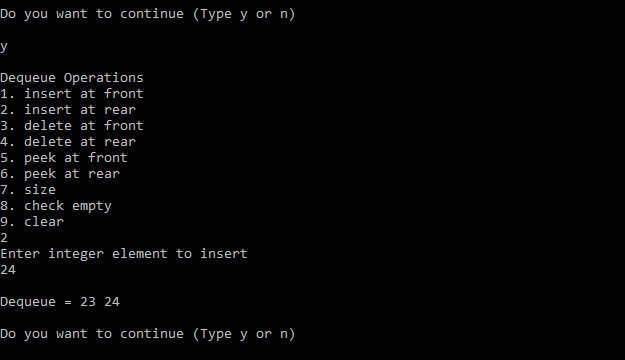Click the 'Dequeue Operations' heading text
Image resolution: width=625 pixels, height=360 pixels.
click(72, 78)
